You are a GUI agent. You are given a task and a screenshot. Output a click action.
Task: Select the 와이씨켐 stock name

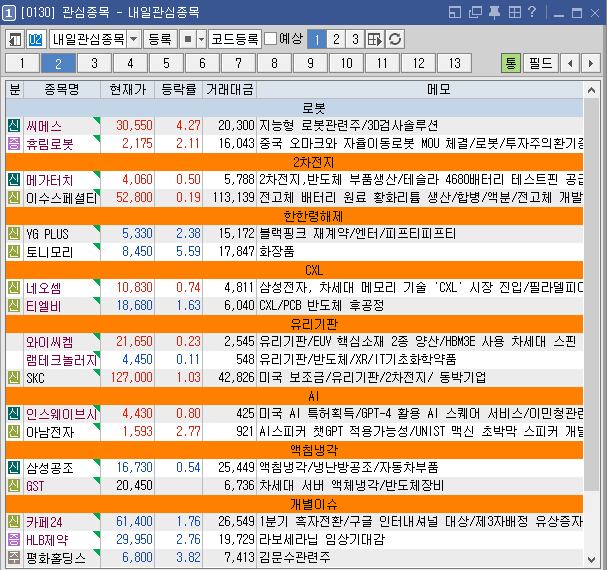[x=50, y=342]
